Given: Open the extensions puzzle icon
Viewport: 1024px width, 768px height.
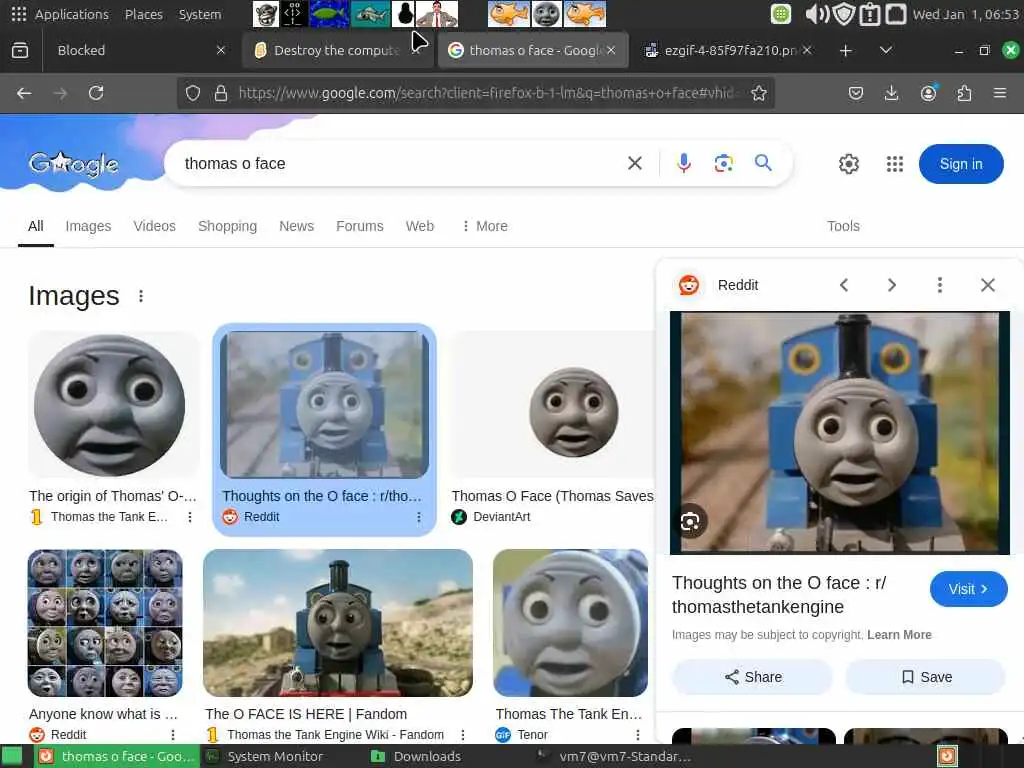Looking at the screenshot, I should click(x=964, y=93).
